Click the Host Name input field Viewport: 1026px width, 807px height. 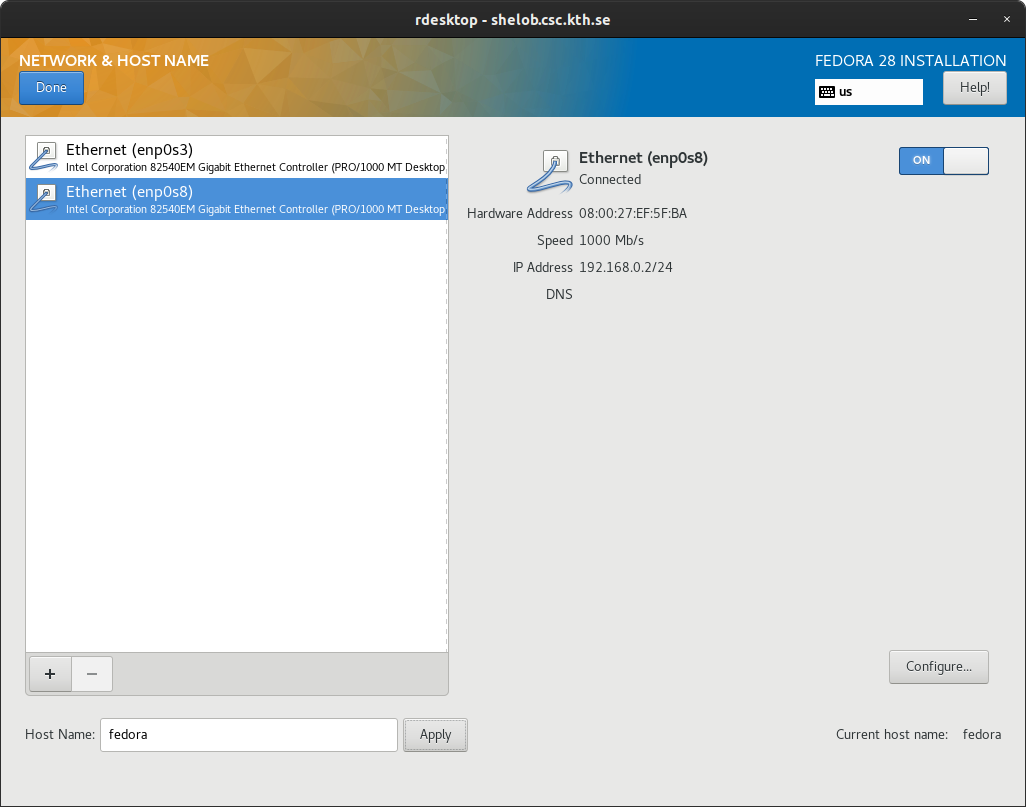coord(249,735)
